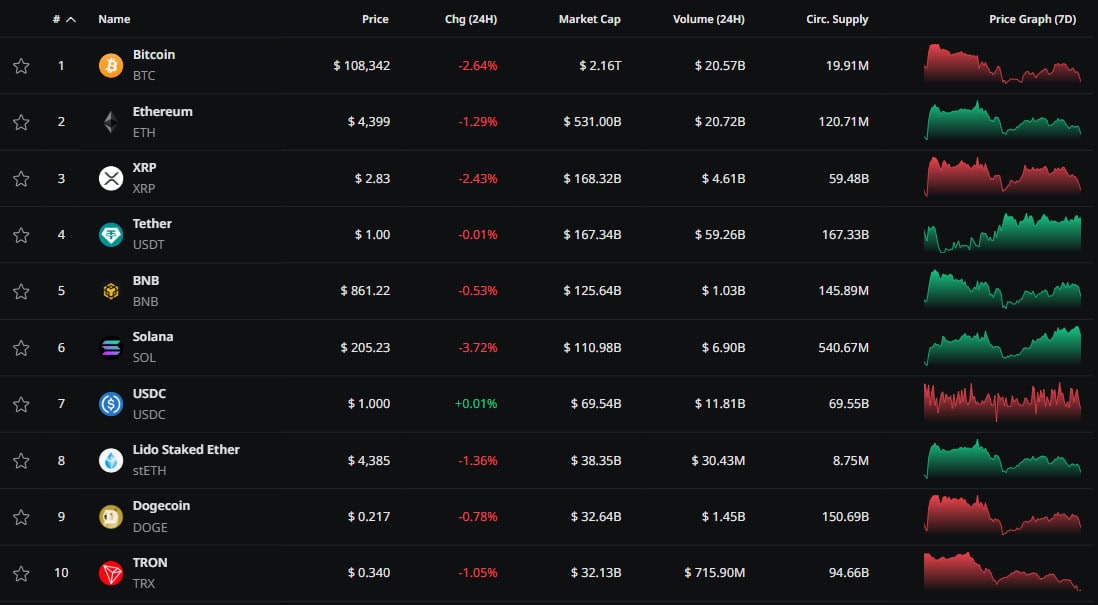Click the Ethereum diamond logo icon
1098x605 pixels.
(110, 122)
